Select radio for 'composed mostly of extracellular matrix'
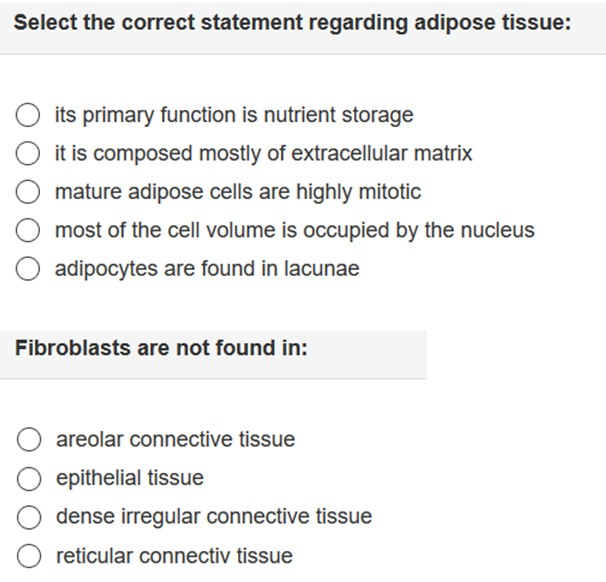Image resolution: width=606 pixels, height=582 pixels. [x=30, y=154]
